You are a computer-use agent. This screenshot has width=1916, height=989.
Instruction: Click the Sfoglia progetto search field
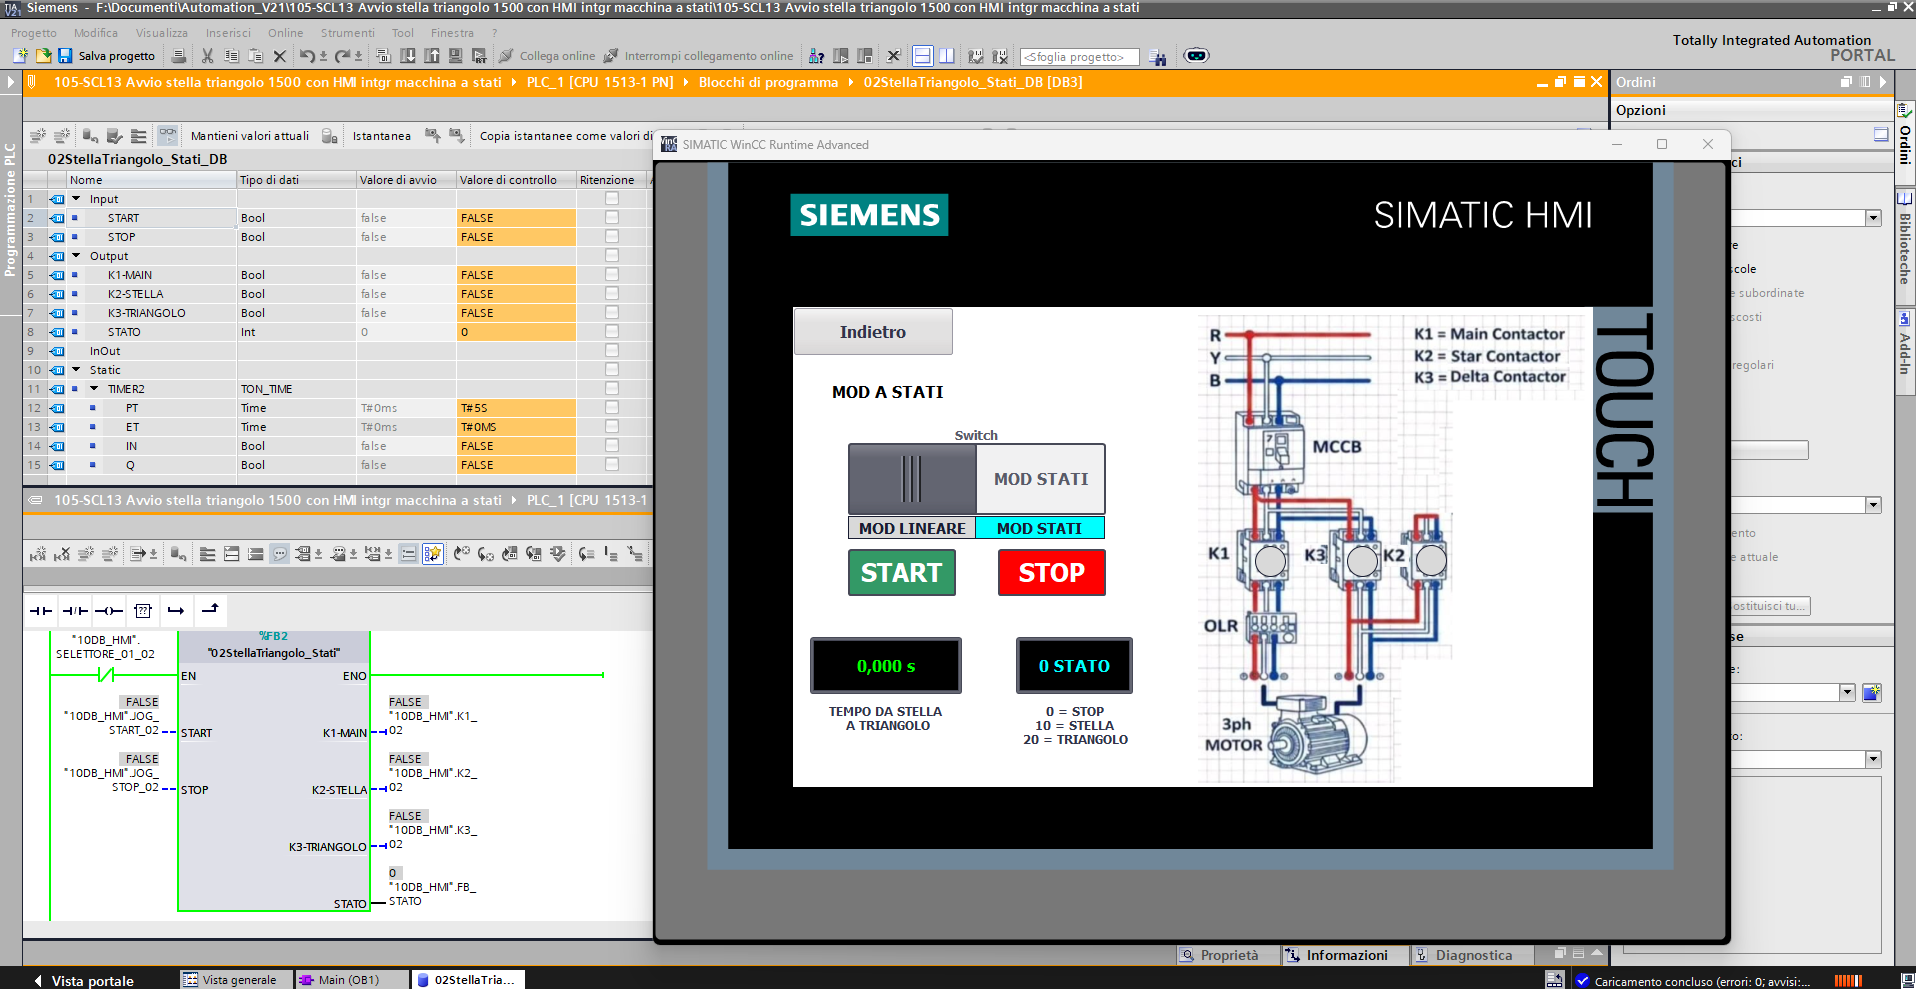pyautogui.click(x=1079, y=57)
